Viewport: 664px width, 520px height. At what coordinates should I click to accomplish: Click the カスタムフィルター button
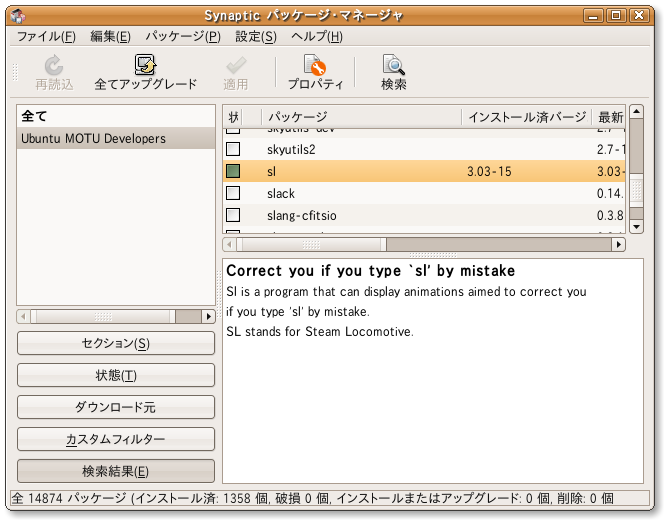coord(116,439)
